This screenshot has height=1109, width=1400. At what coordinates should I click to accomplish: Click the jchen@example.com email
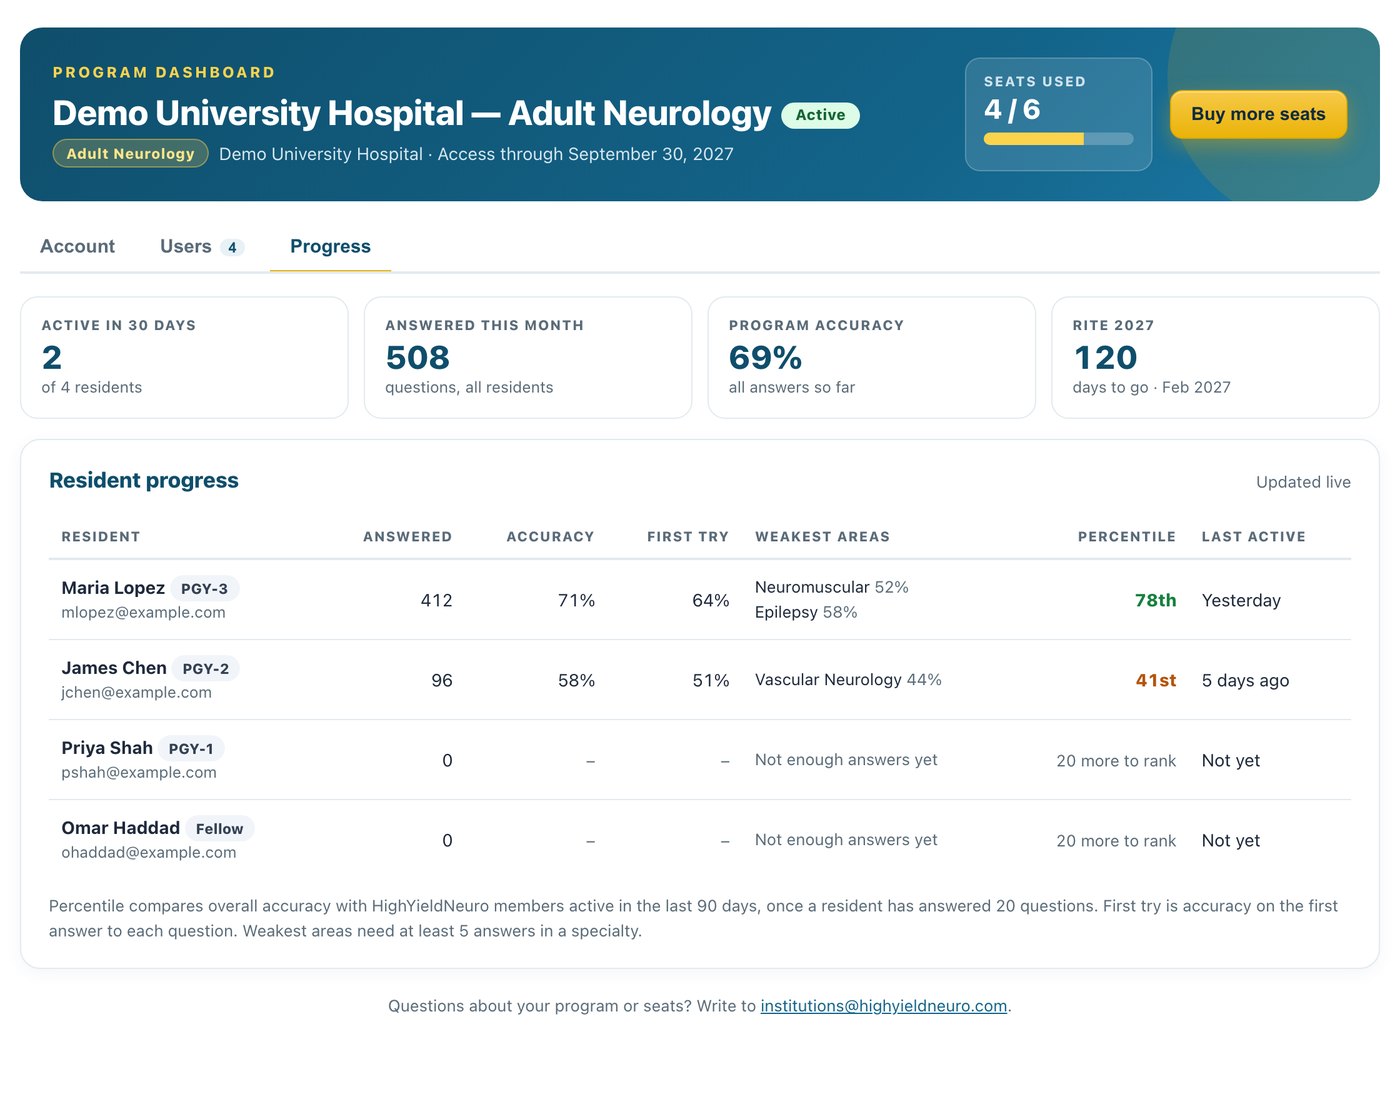(x=136, y=693)
